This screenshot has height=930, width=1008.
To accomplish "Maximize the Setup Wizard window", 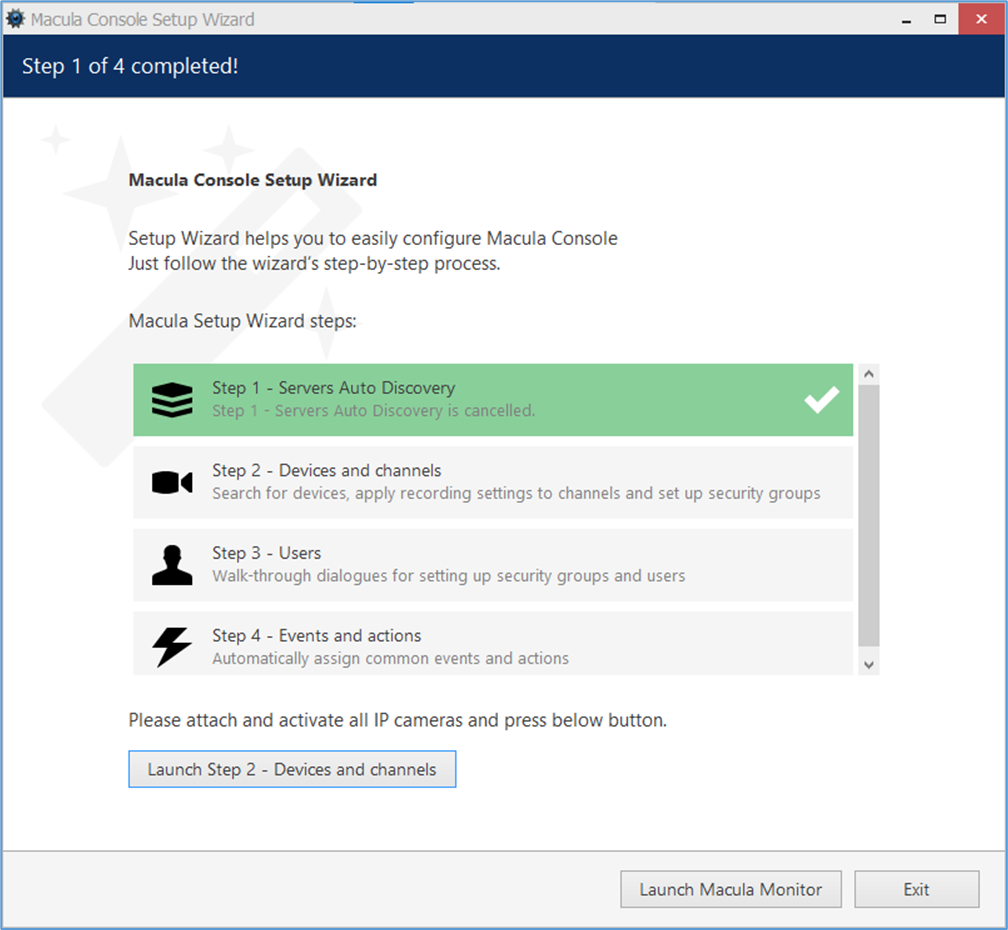I will (x=940, y=19).
